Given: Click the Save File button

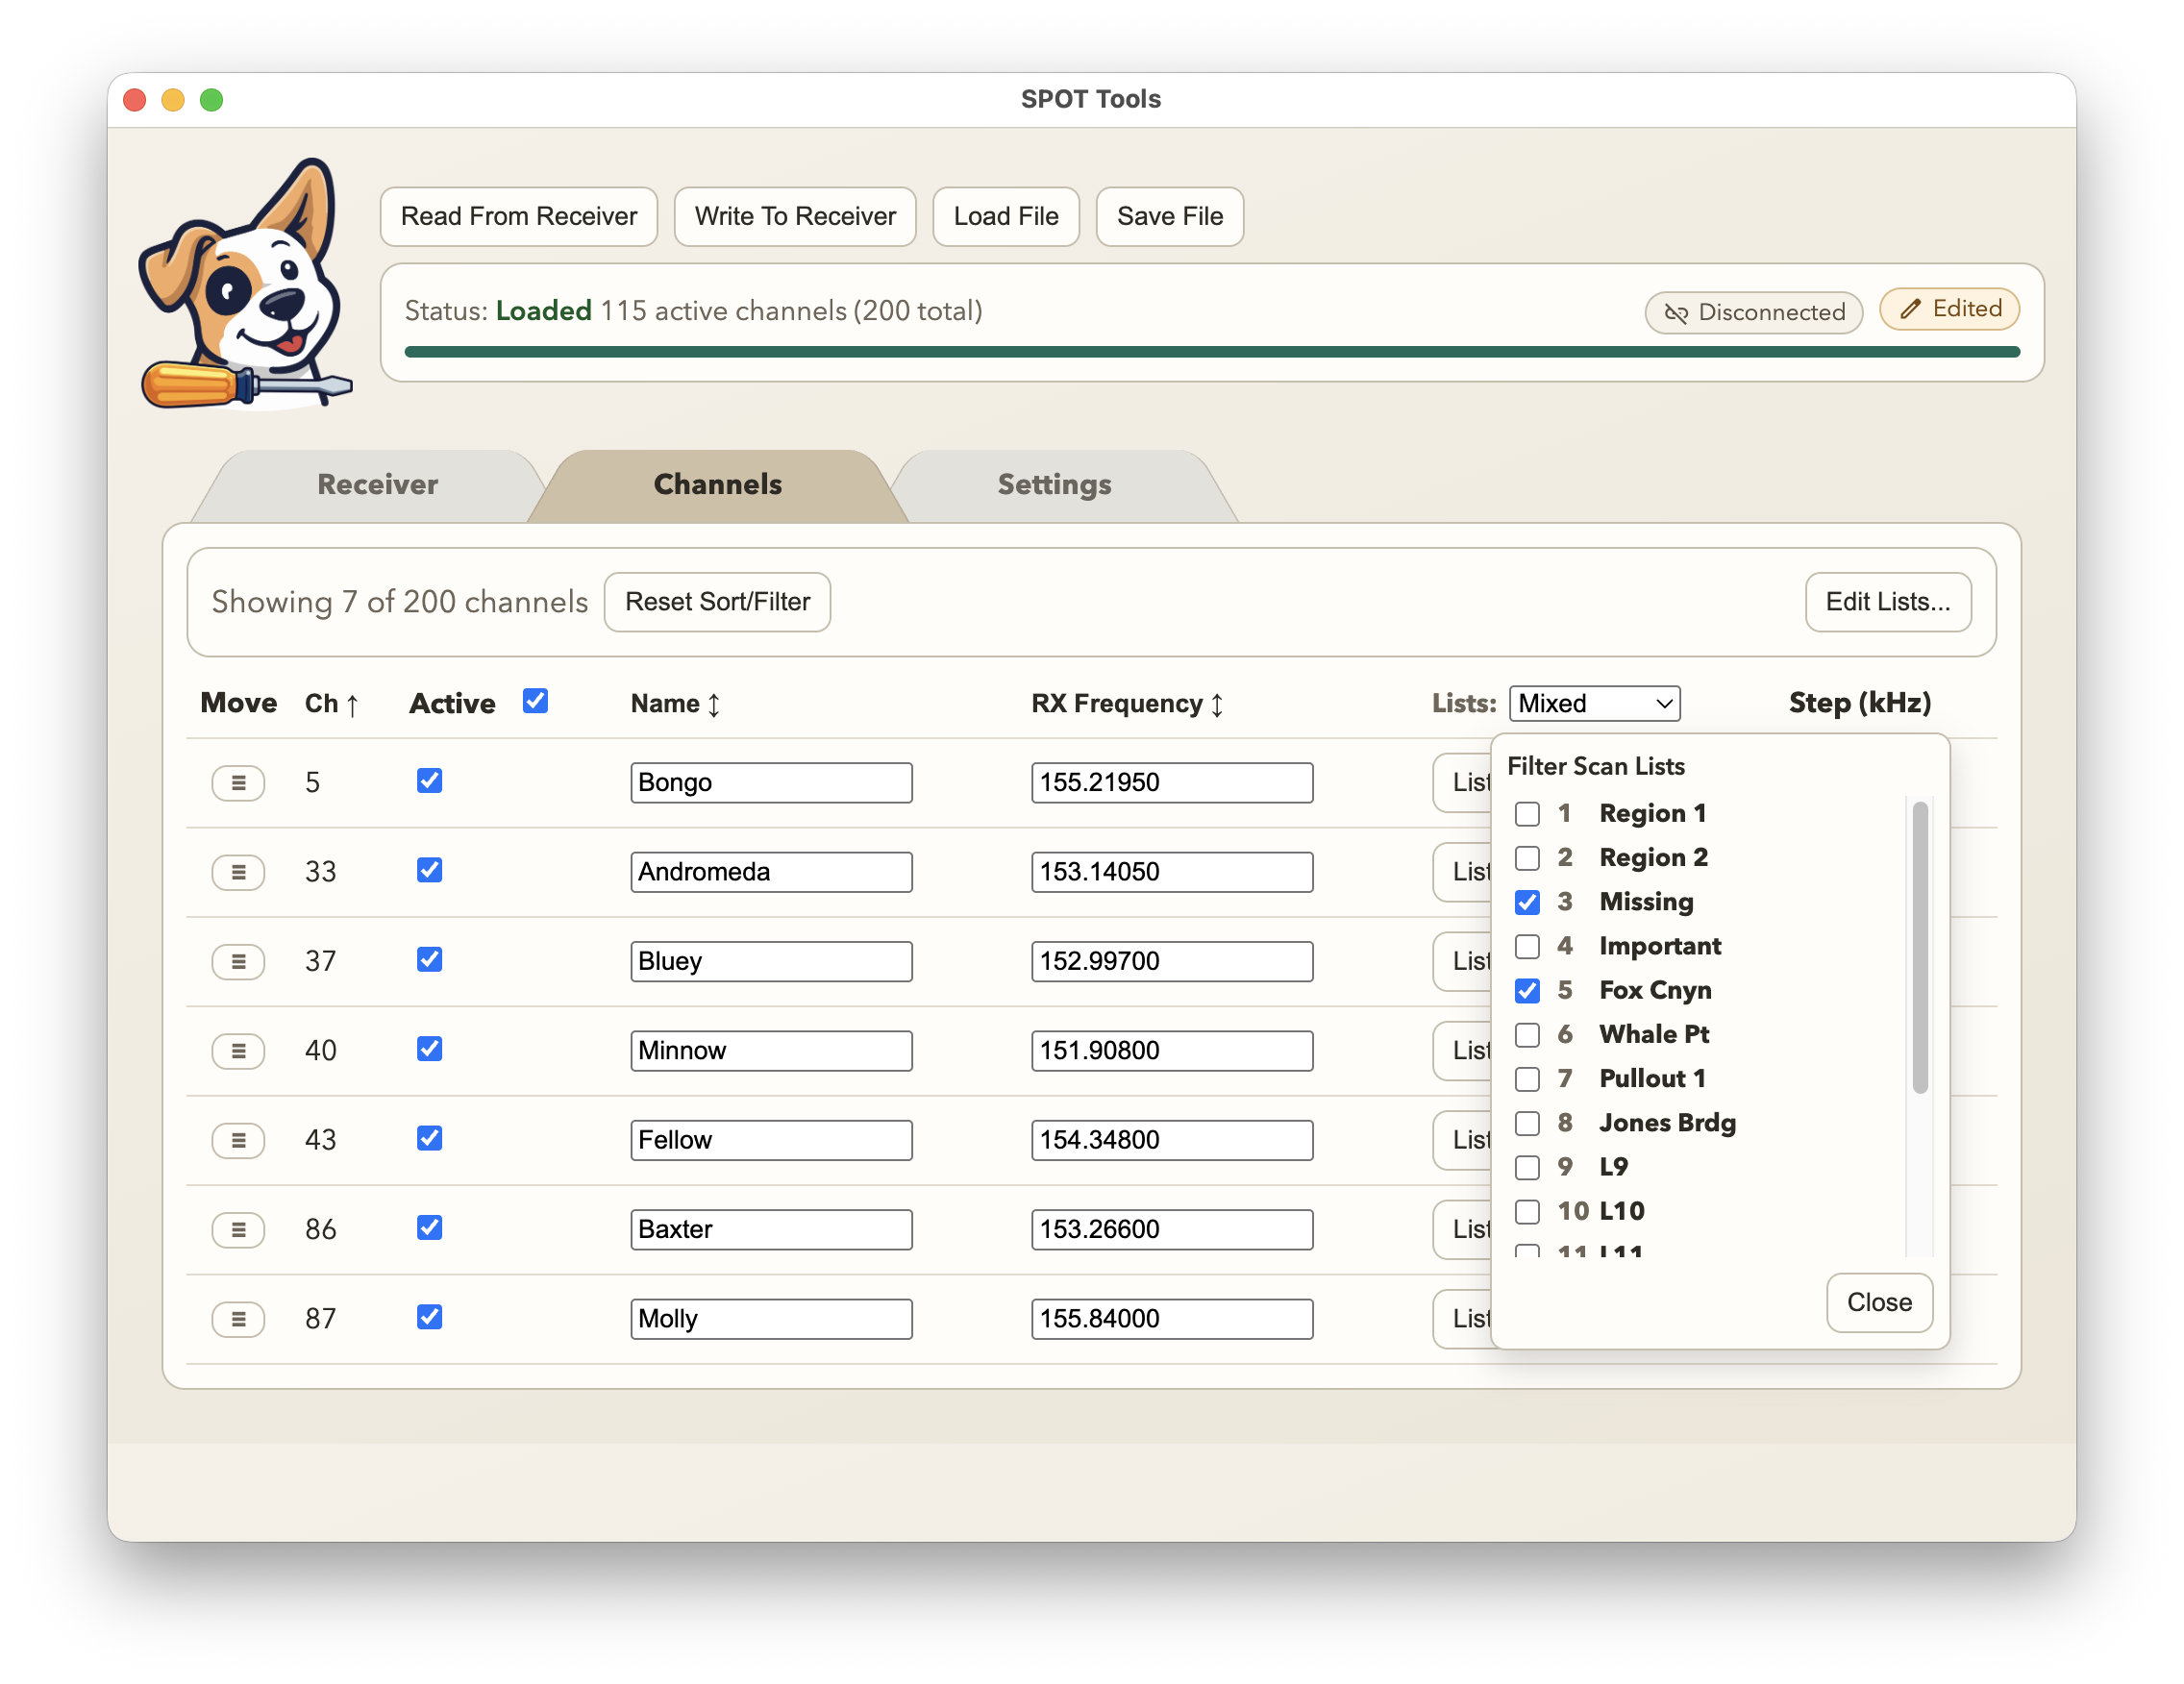Looking at the screenshot, I should 1169,216.
